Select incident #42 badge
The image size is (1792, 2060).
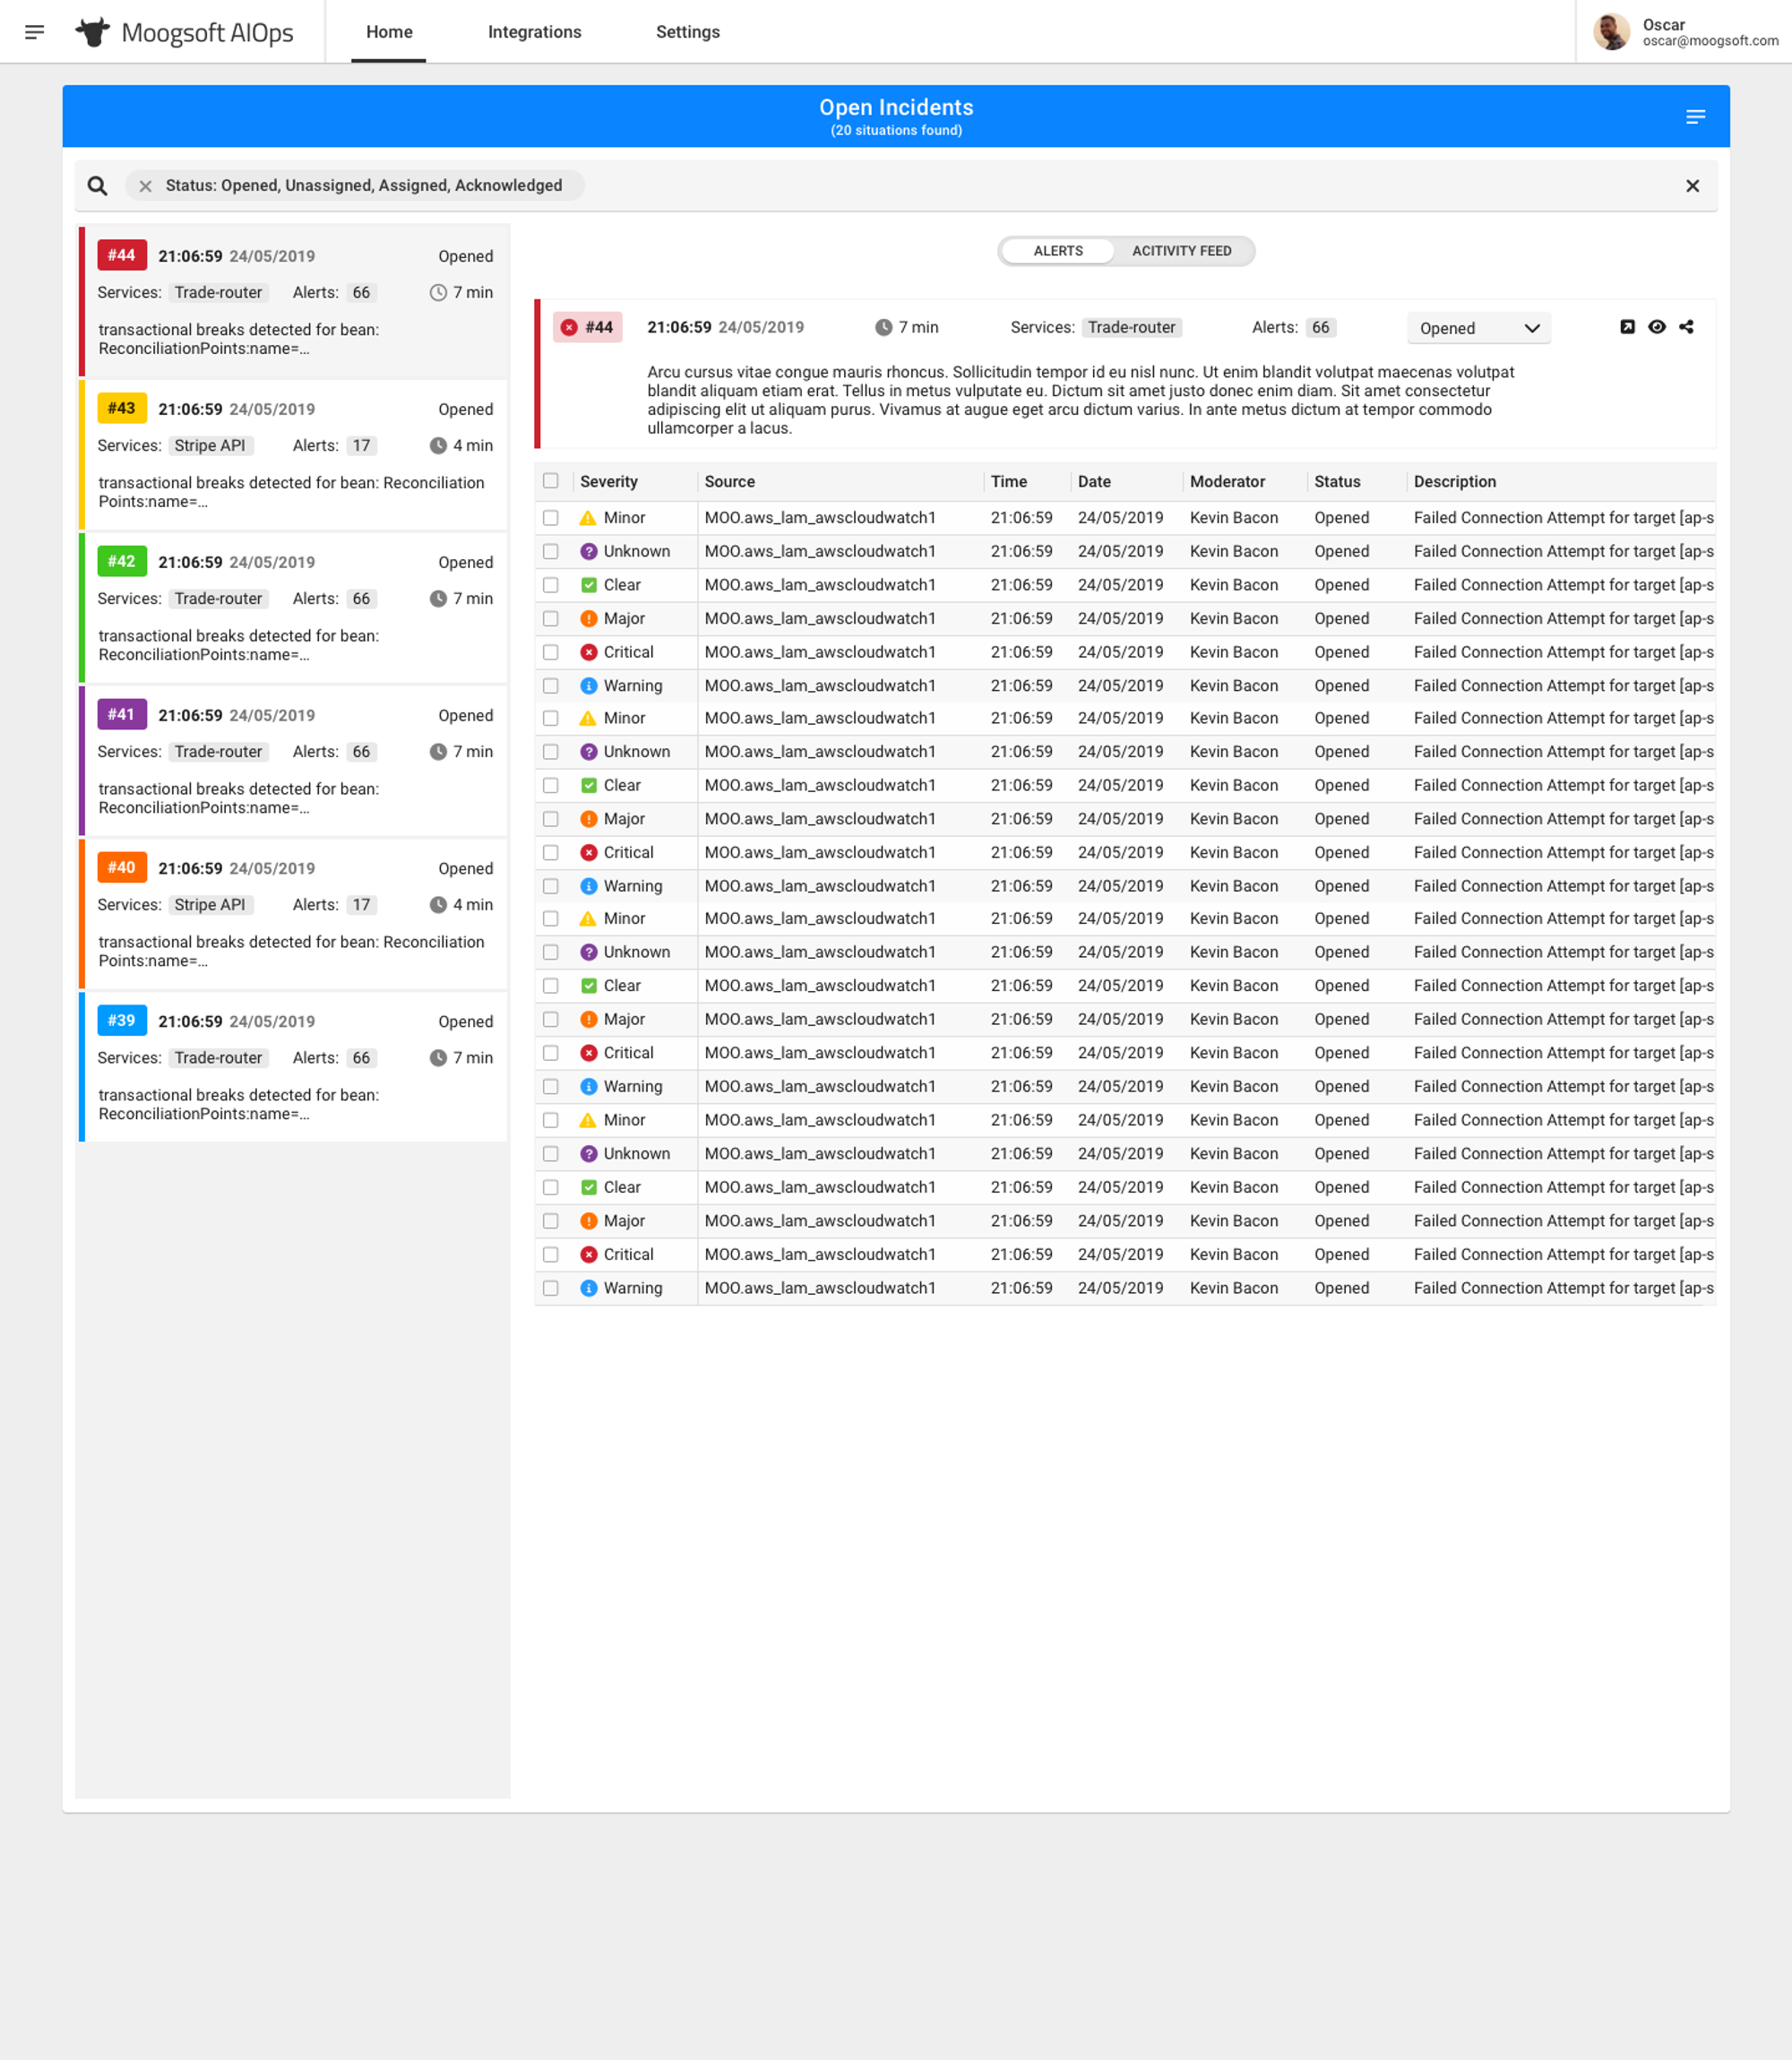122,562
